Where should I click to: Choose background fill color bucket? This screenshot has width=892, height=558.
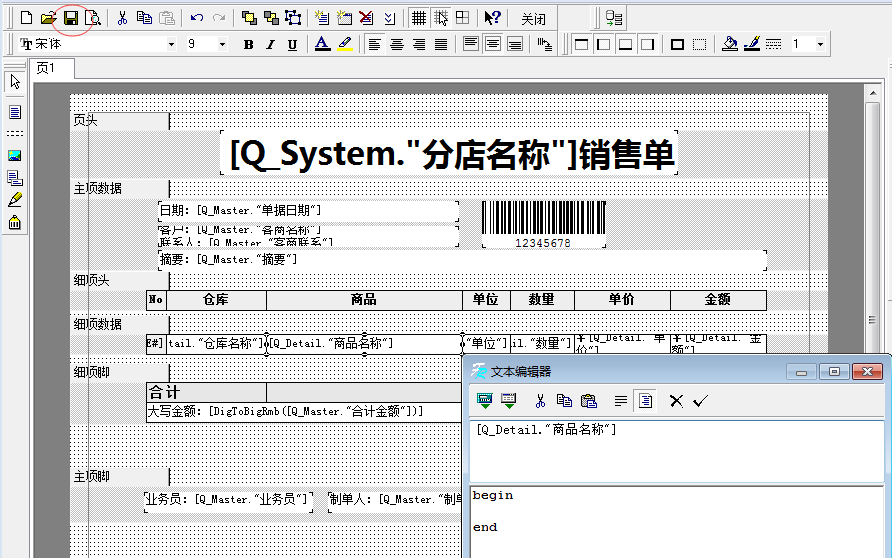click(x=729, y=44)
